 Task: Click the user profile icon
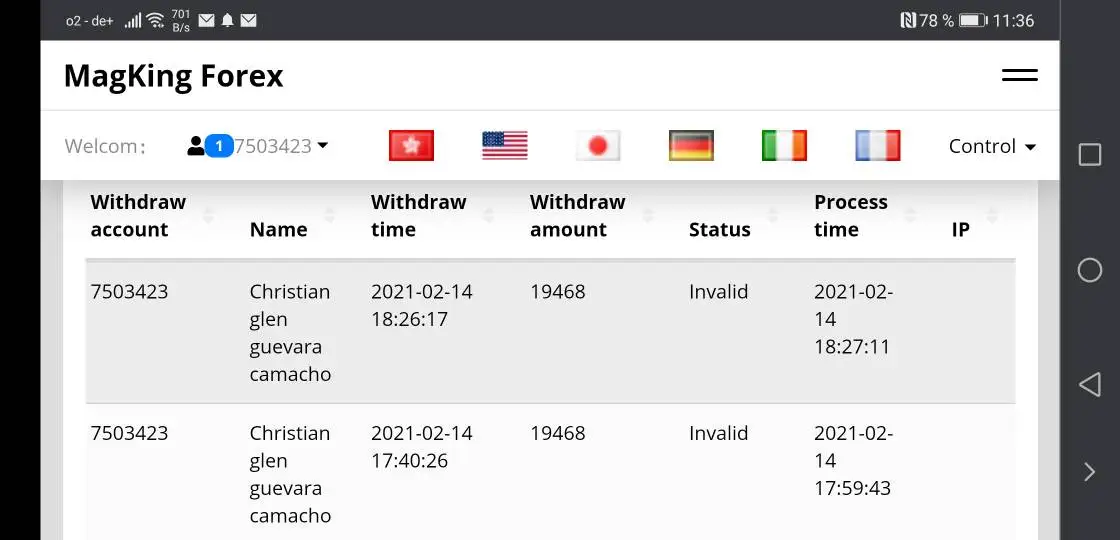coord(196,146)
